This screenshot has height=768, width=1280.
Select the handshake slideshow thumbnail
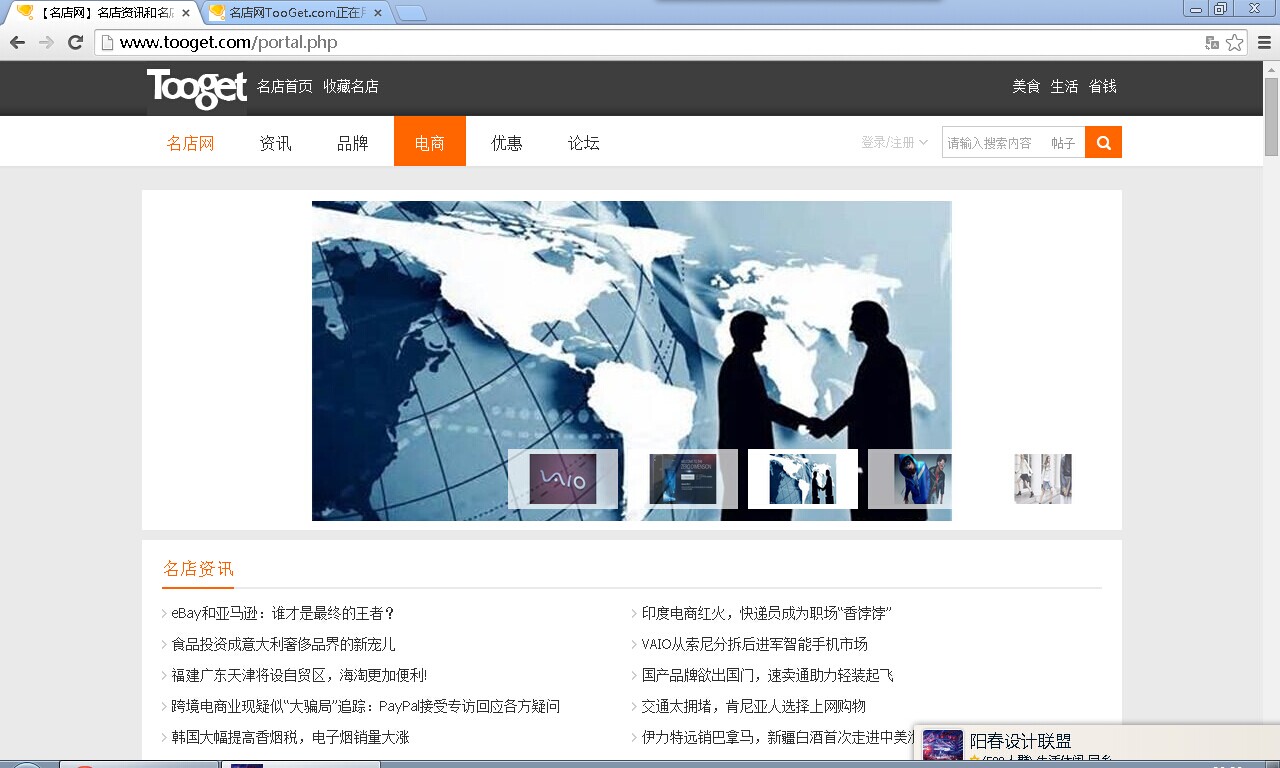(803, 479)
